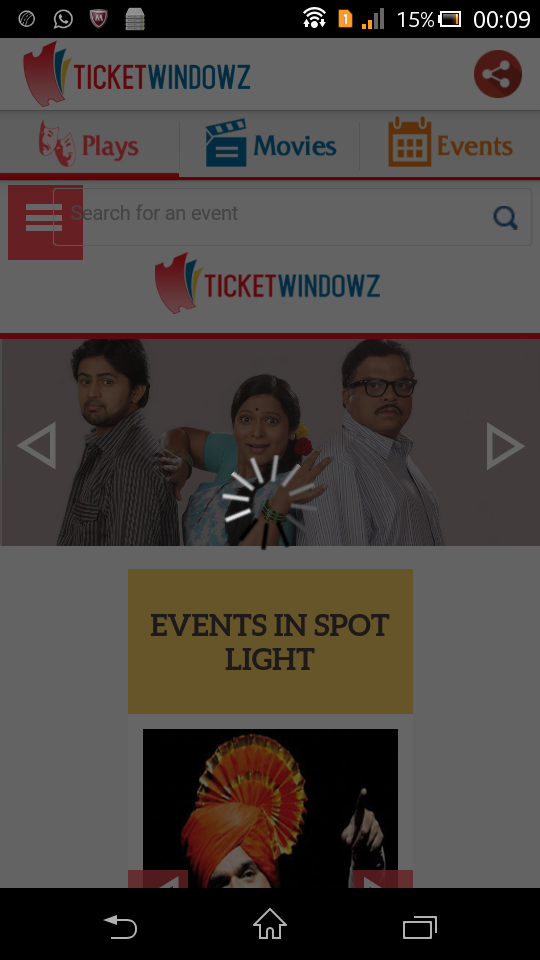Switch to the Movies tab
Viewport: 540px width, 960px height.
pos(270,145)
